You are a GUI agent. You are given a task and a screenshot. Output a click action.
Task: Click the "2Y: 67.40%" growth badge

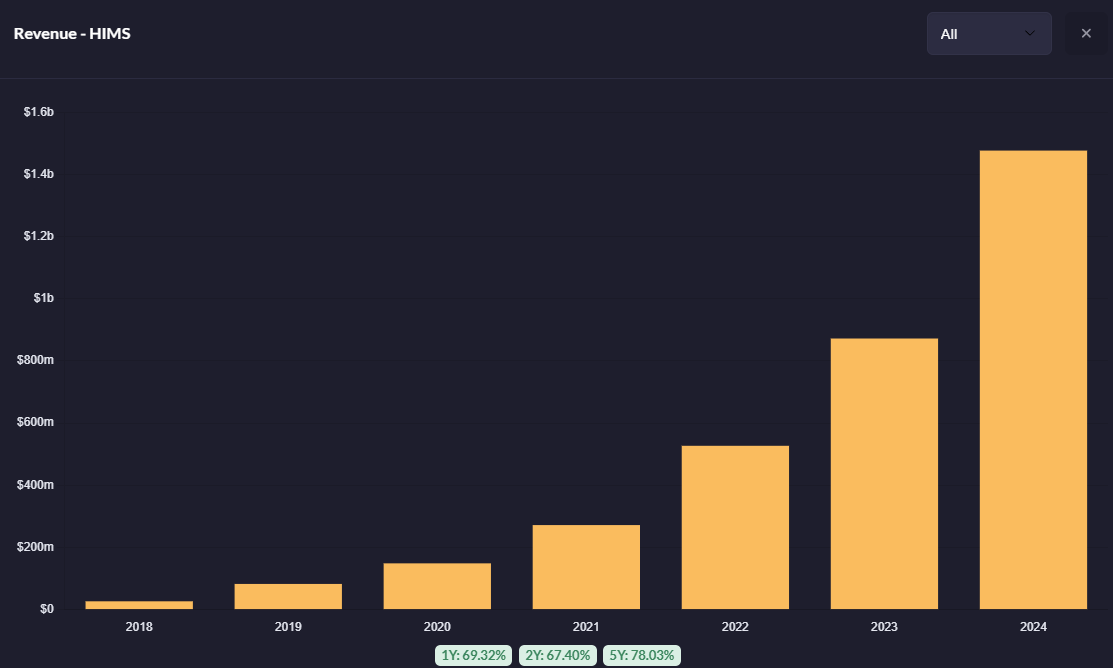557,655
